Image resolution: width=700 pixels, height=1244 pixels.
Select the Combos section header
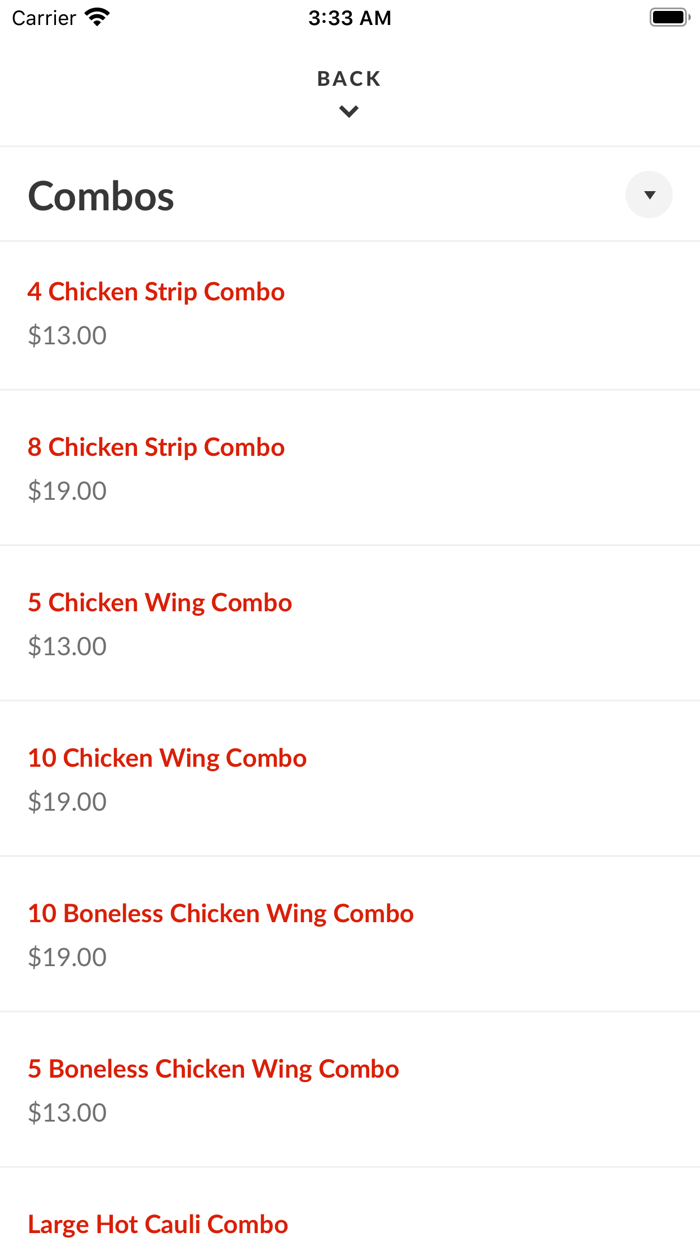point(100,196)
